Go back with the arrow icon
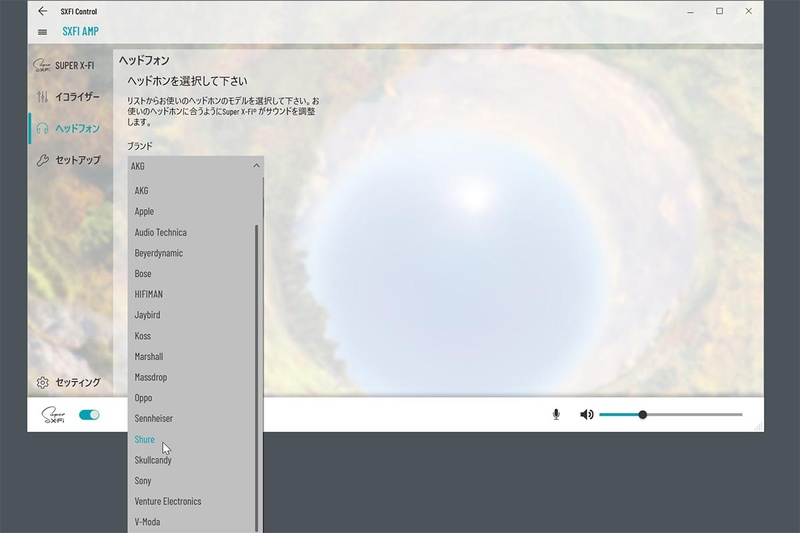This screenshot has width=800, height=533. click(42, 11)
